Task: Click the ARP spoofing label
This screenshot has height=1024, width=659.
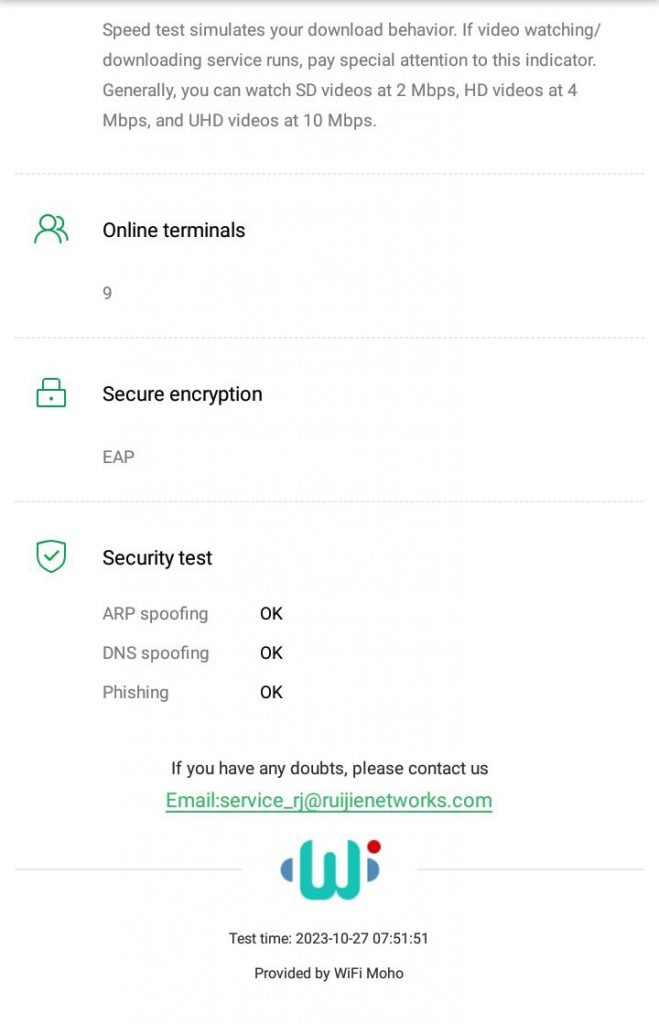Action: [x=155, y=614]
